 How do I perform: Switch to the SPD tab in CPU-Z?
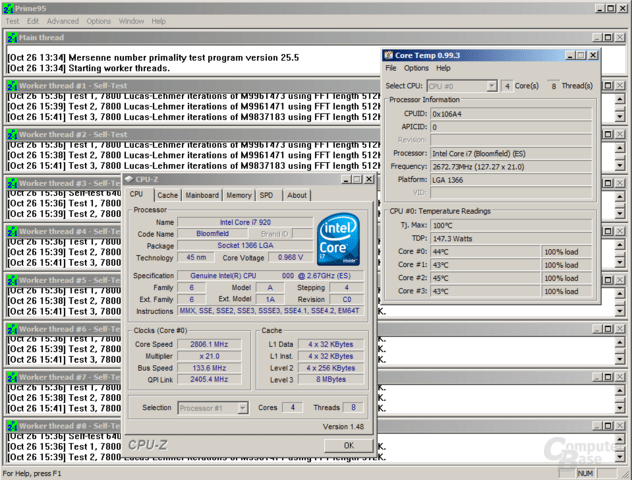point(266,195)
